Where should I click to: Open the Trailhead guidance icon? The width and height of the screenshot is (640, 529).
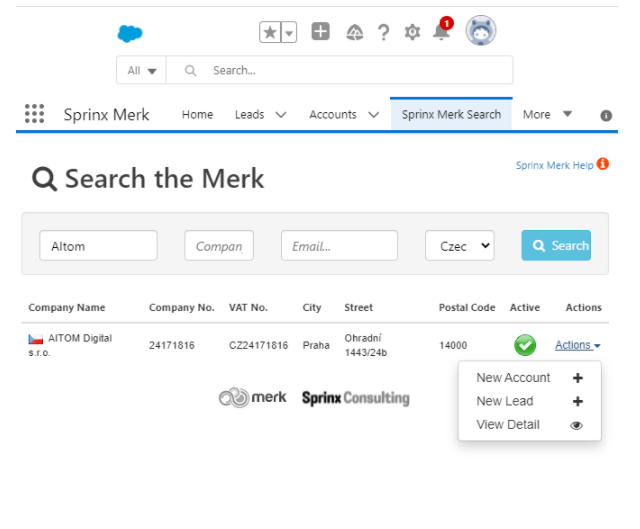(354, 33)
